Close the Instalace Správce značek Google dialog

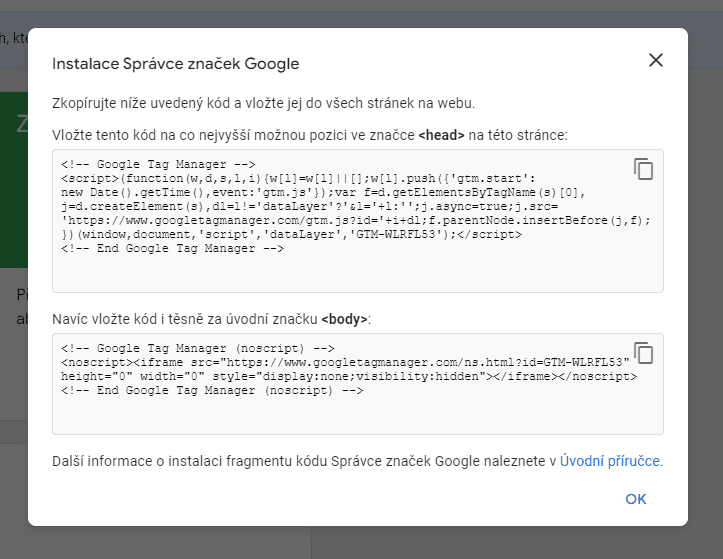pyautogui.click(x=656, y=60)
